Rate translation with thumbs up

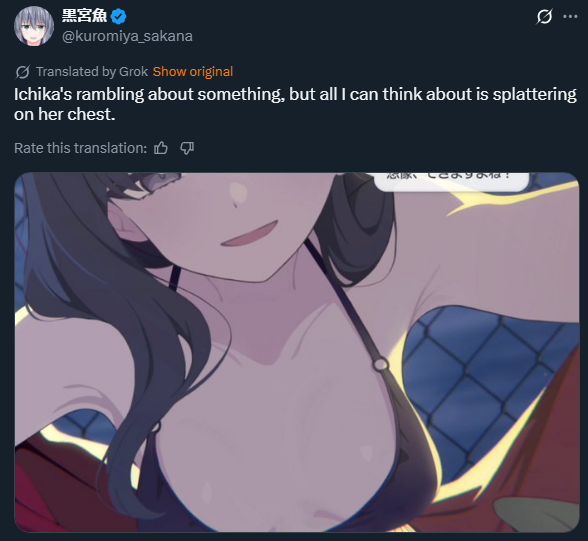pyautogui.click(x=161, y=148)
